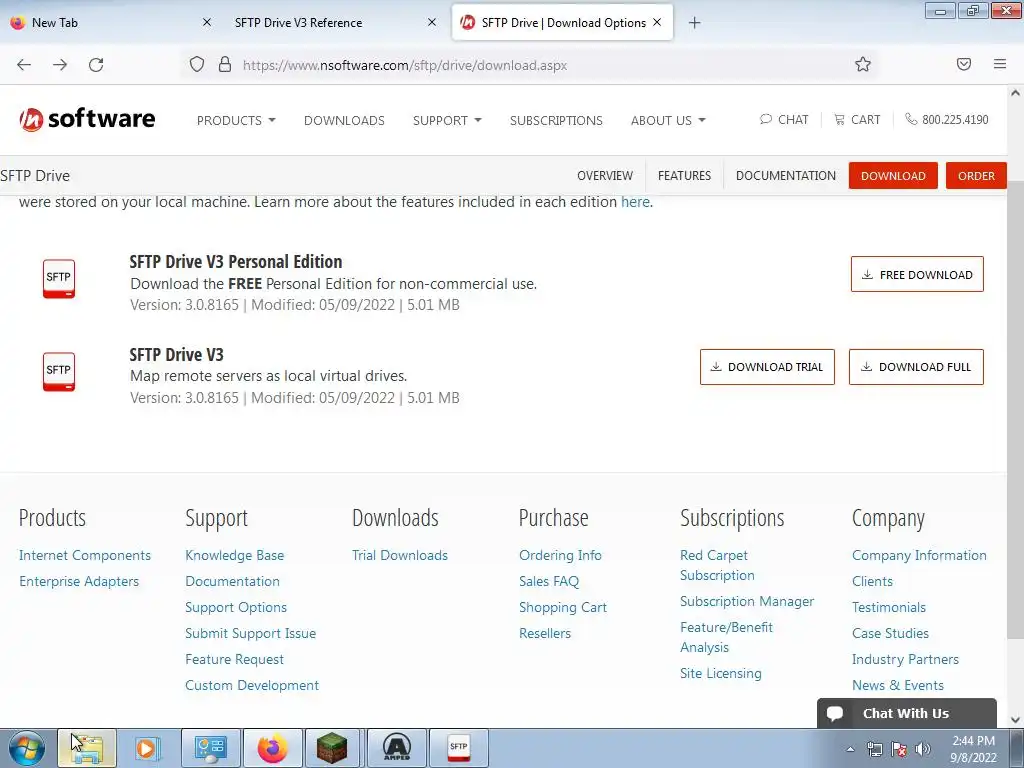View site security padlock info

pos(225,65)
